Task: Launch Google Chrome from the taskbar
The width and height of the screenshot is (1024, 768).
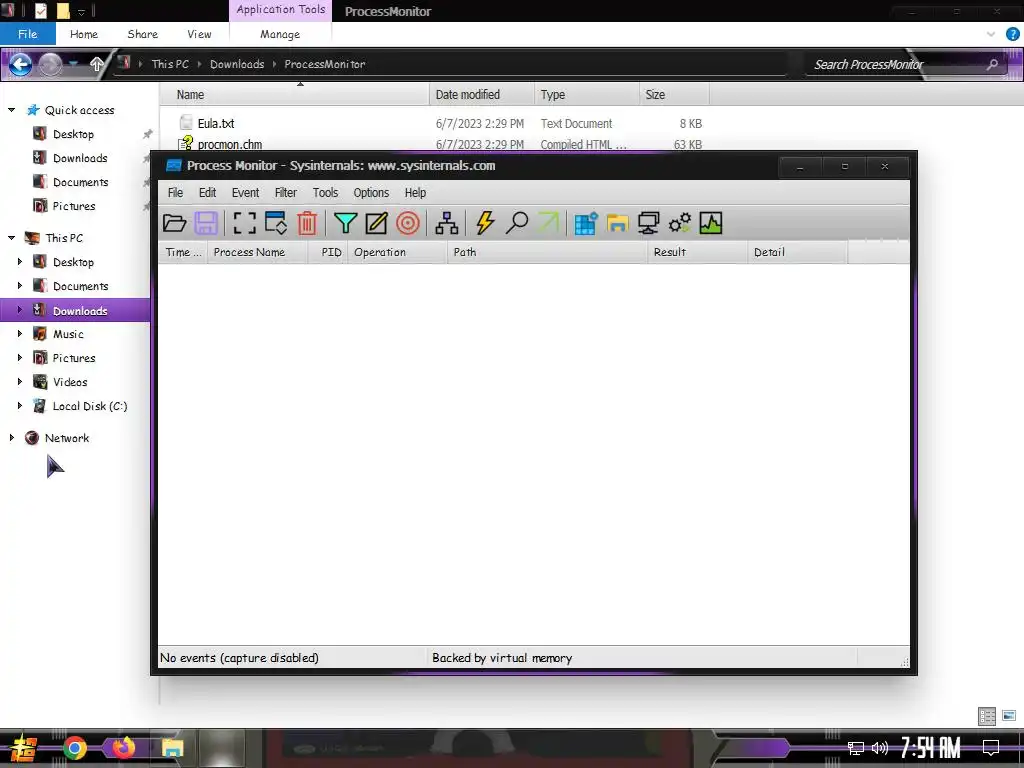Action: [x=75, y=748]
